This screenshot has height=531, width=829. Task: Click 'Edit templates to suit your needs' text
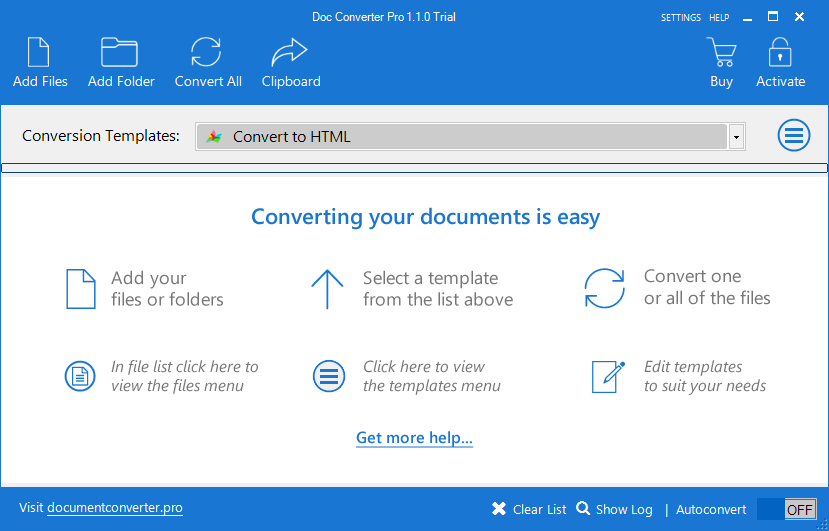tap(705, 376)
